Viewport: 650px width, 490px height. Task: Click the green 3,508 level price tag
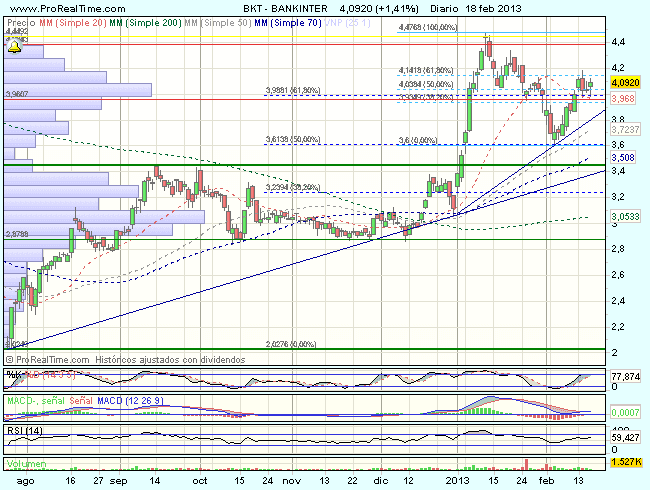[623, 157]
